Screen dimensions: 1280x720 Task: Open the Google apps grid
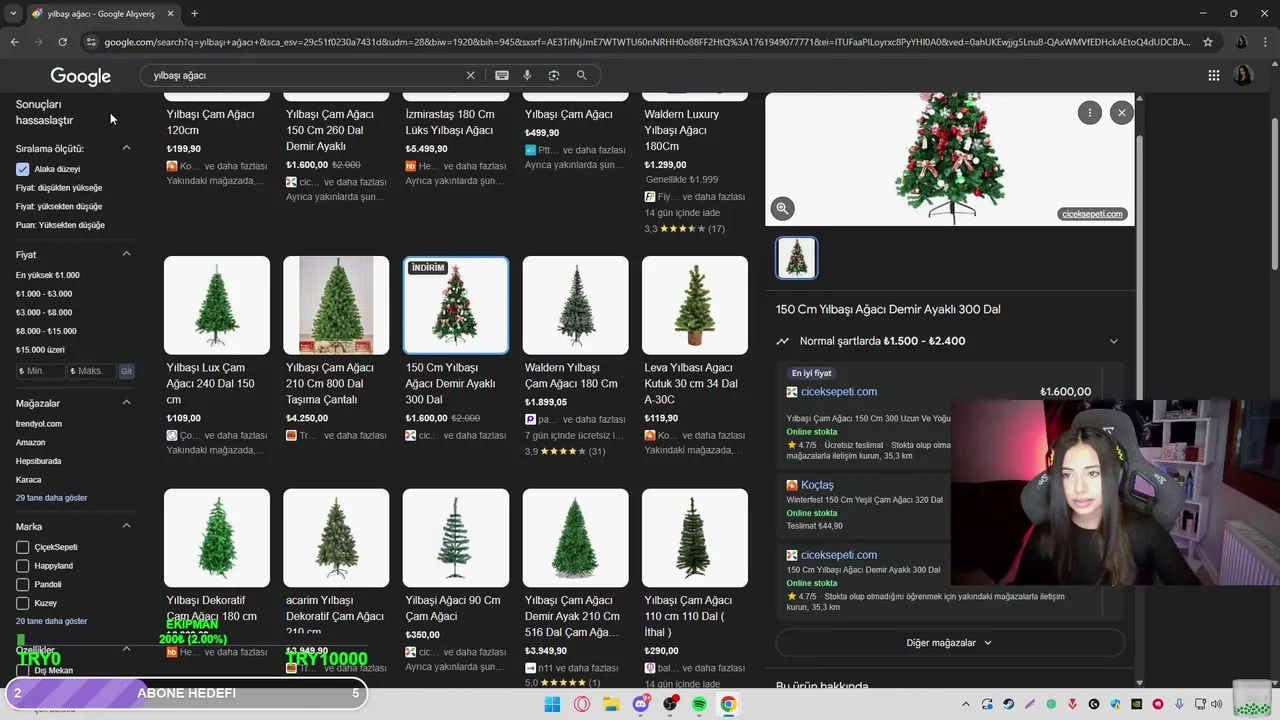[x=1213, y=75]
